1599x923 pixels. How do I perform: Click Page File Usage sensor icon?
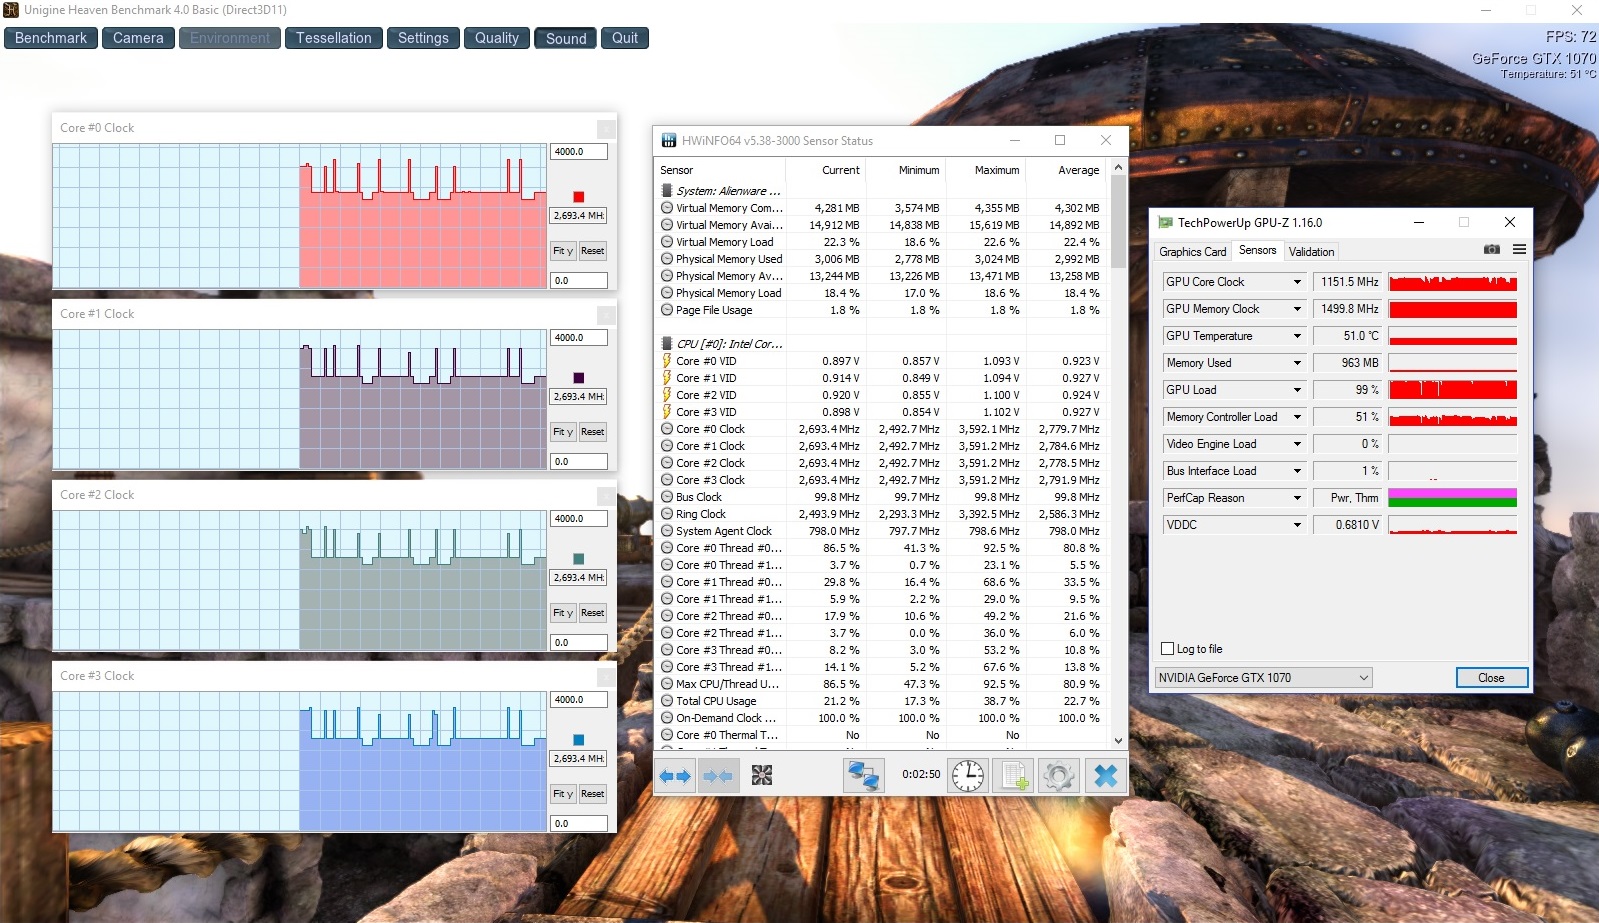[x=667, y=310]
